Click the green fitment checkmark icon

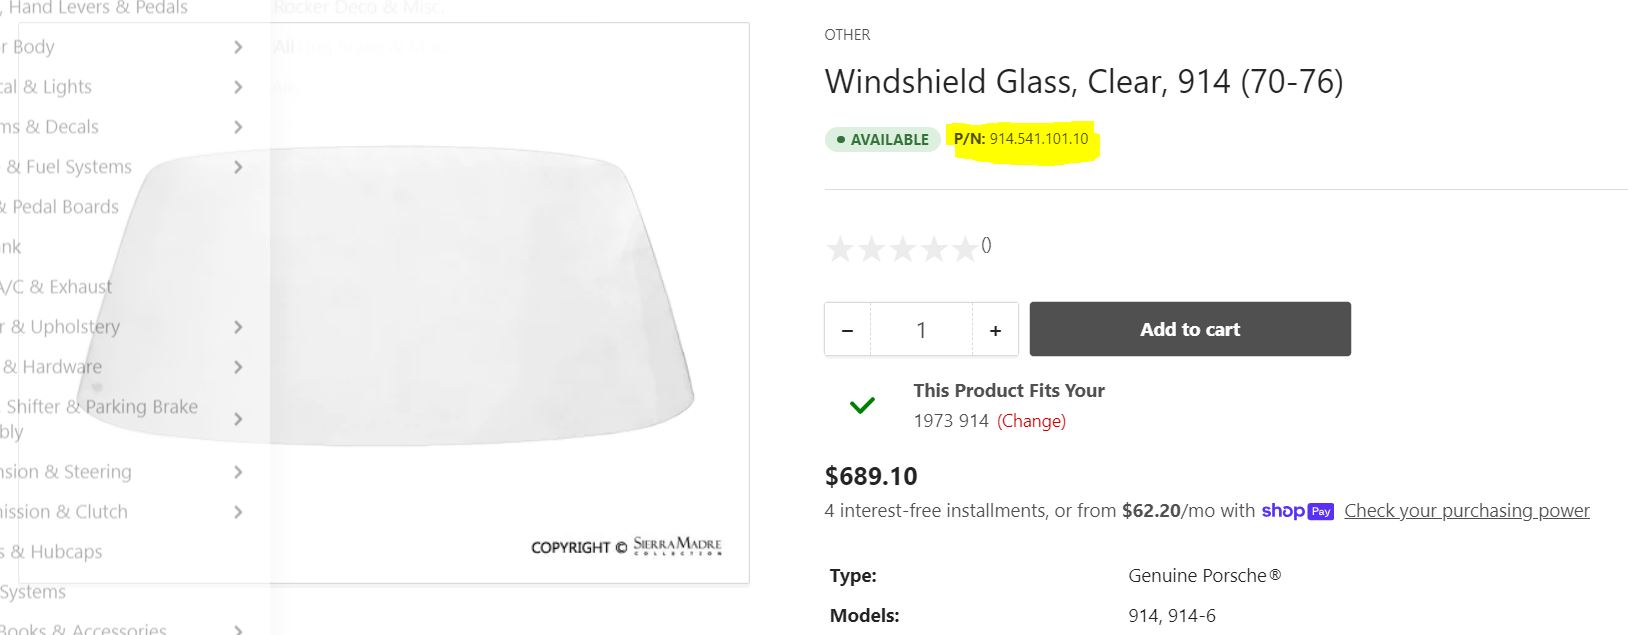[862, 405]
